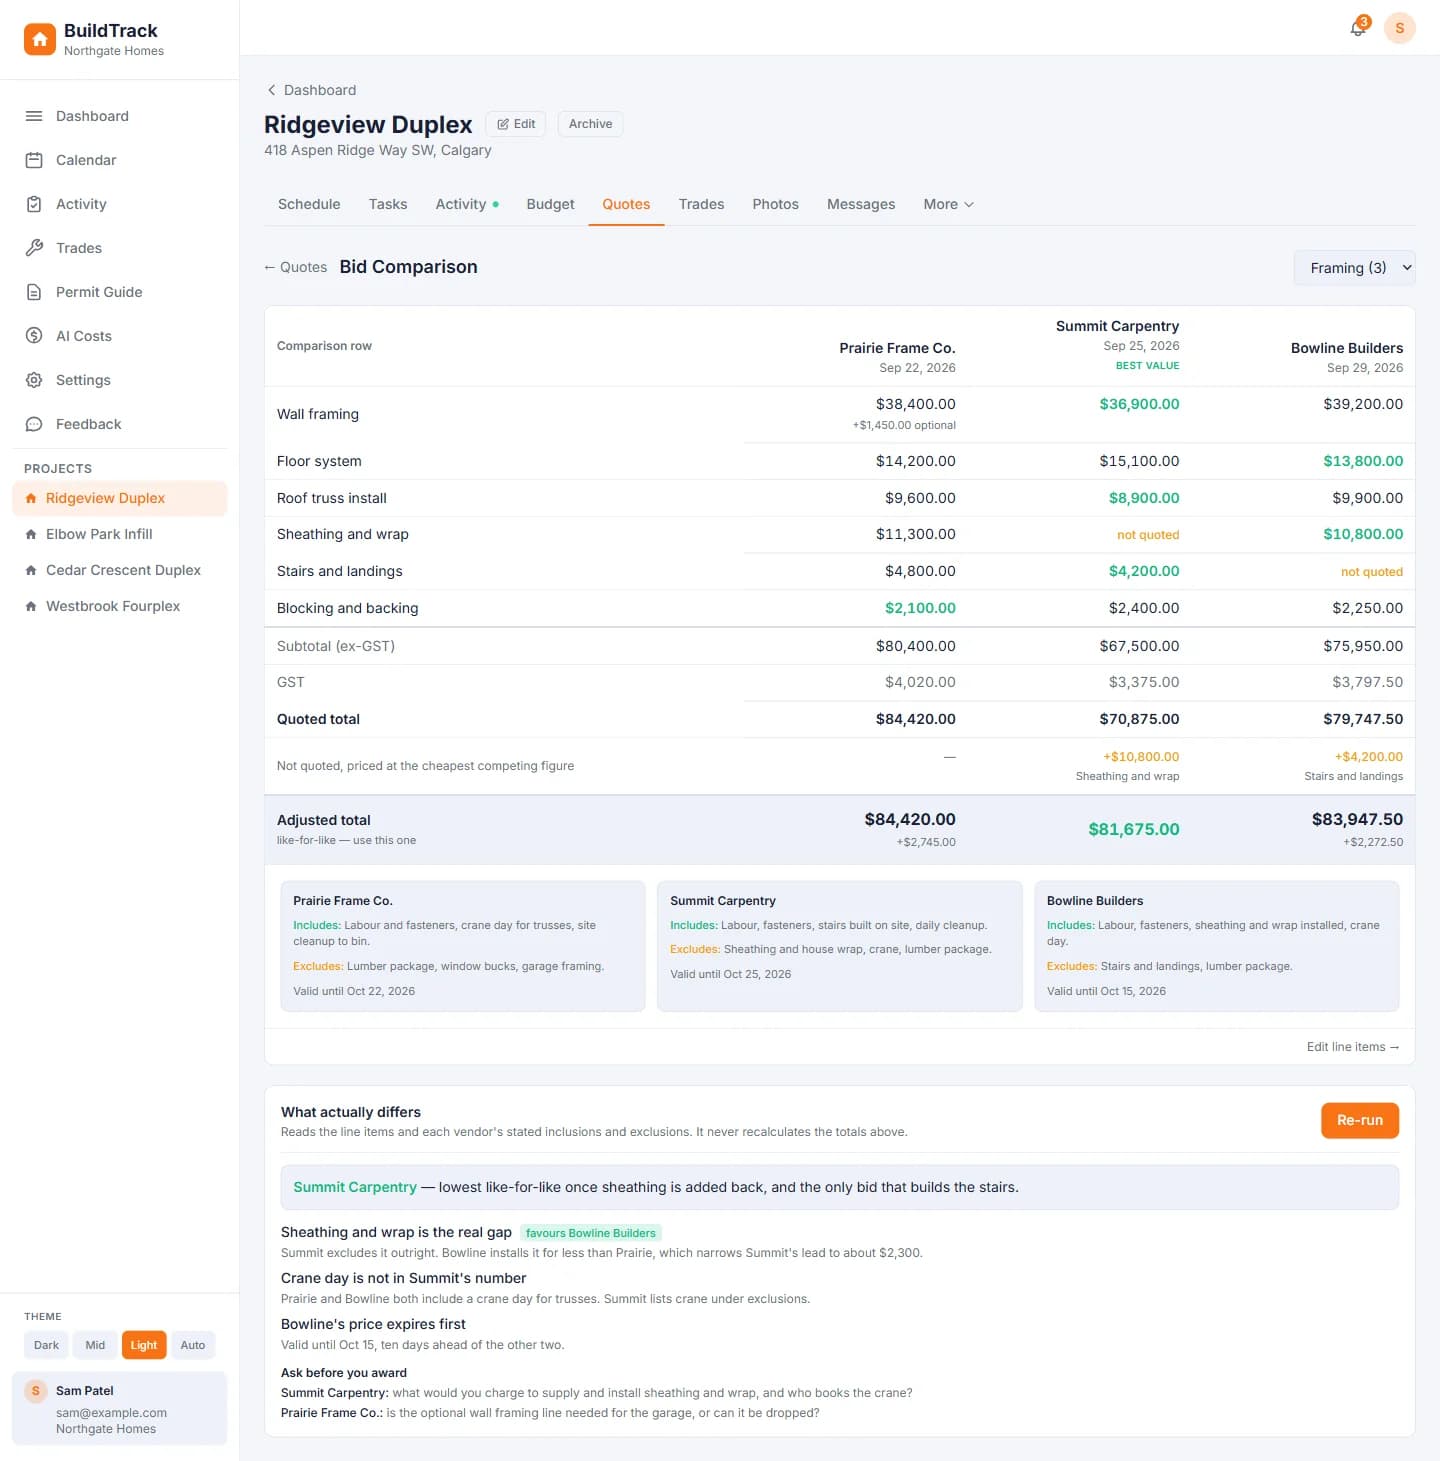The image size is (1440, 1461).
Task: Click the Trades wrench icon in sidebar
Action: (x=34, y=248)
